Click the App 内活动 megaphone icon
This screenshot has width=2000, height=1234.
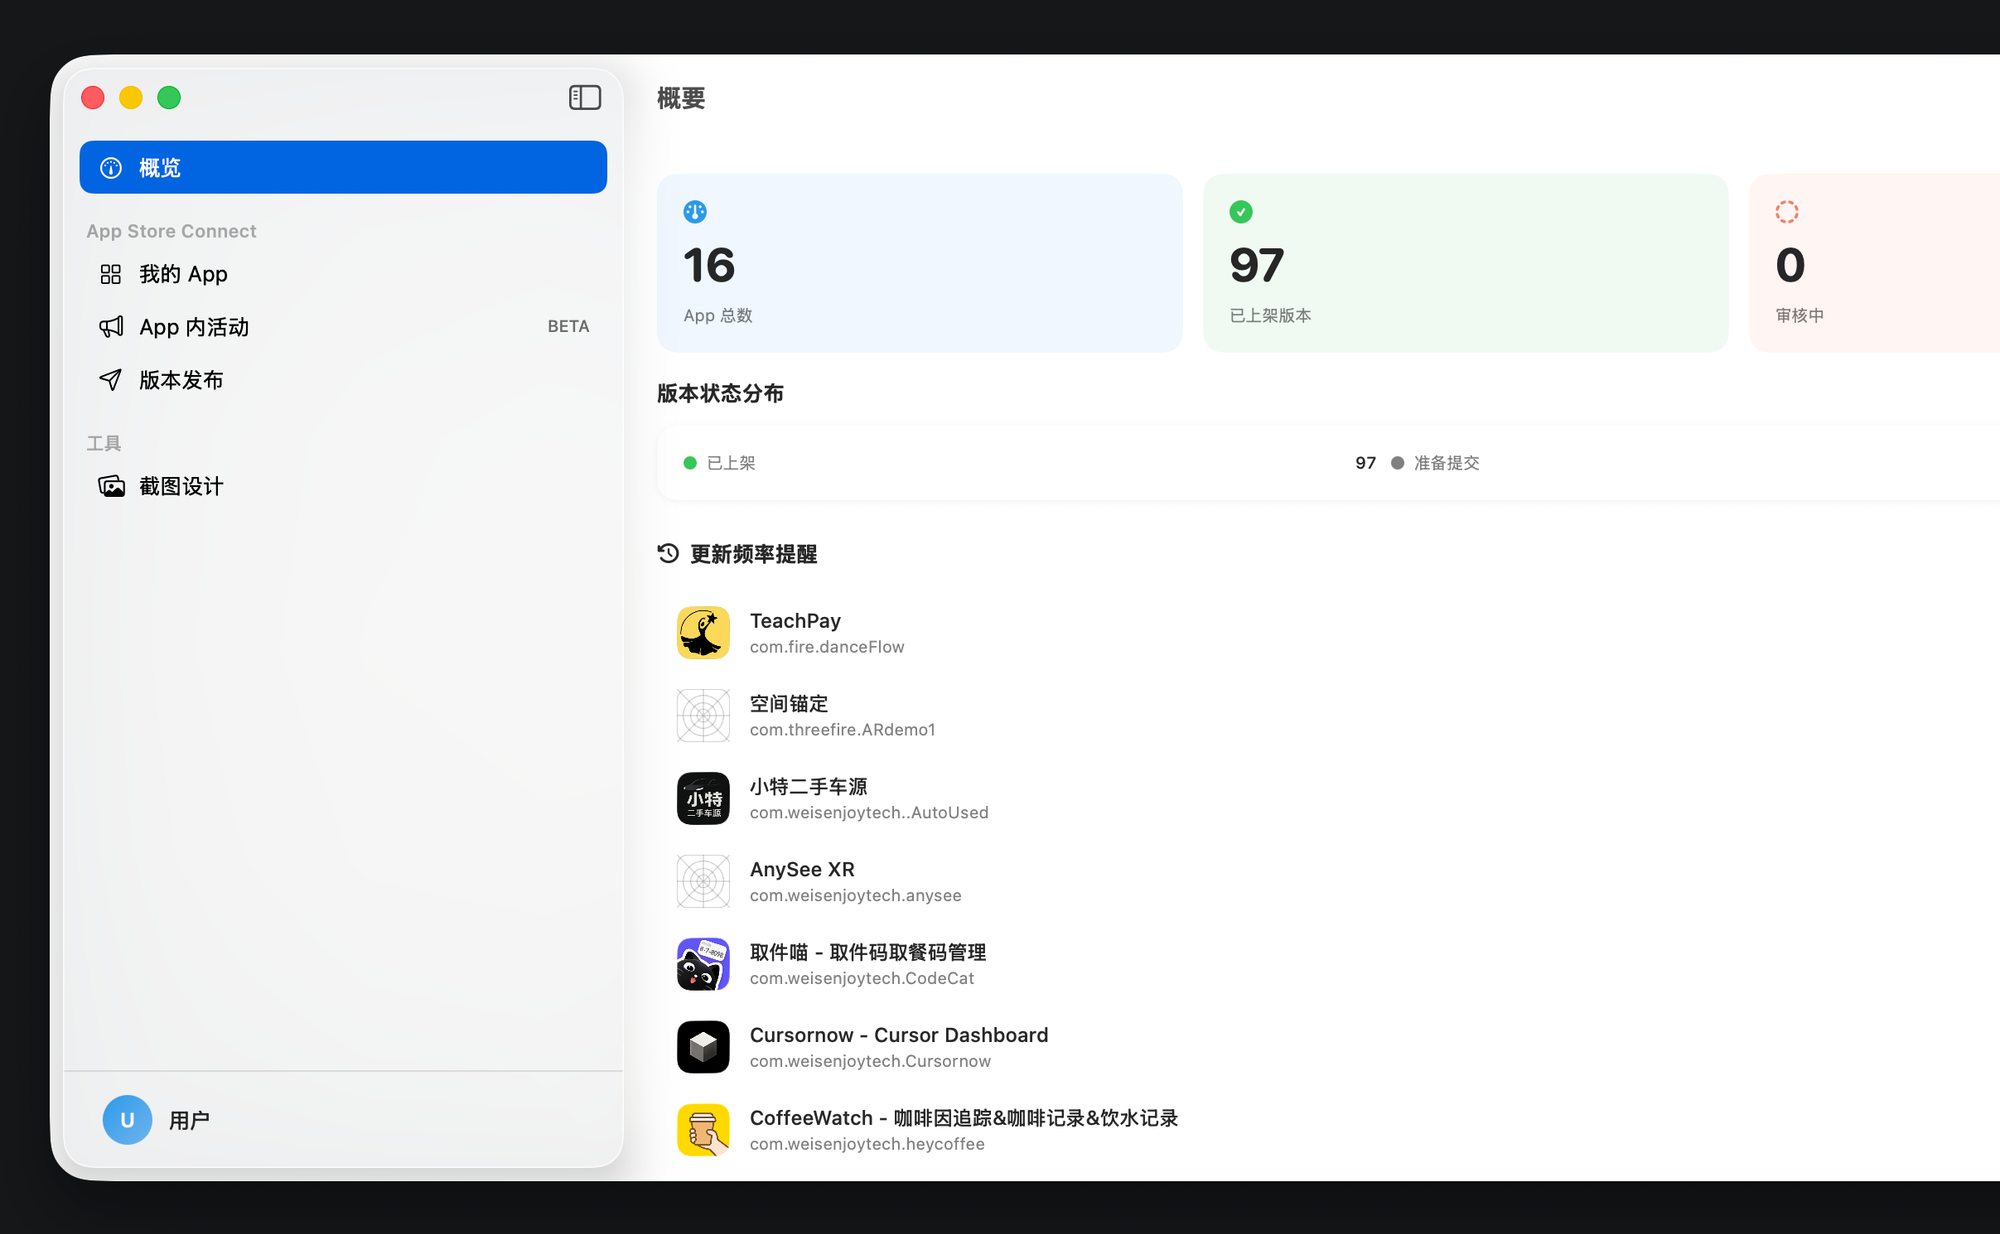click(x=111, y=327)
